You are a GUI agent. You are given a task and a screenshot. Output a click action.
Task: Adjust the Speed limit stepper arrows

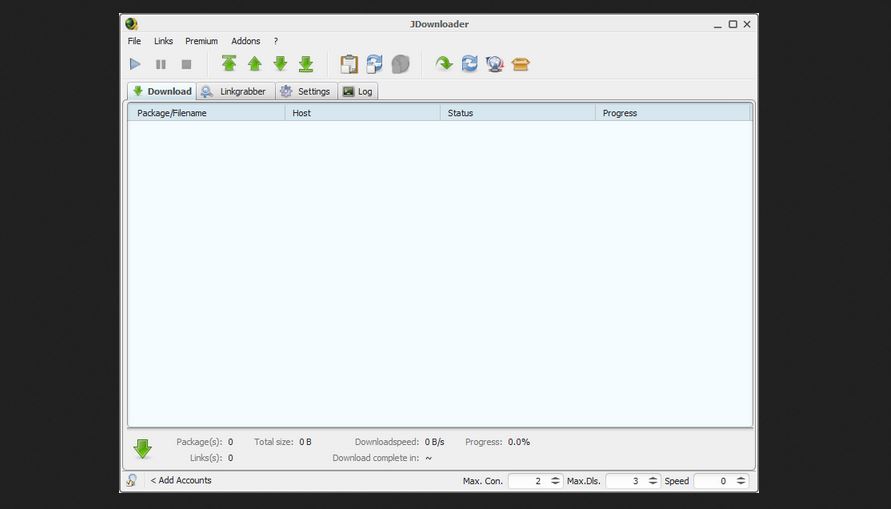click(741, 481)
